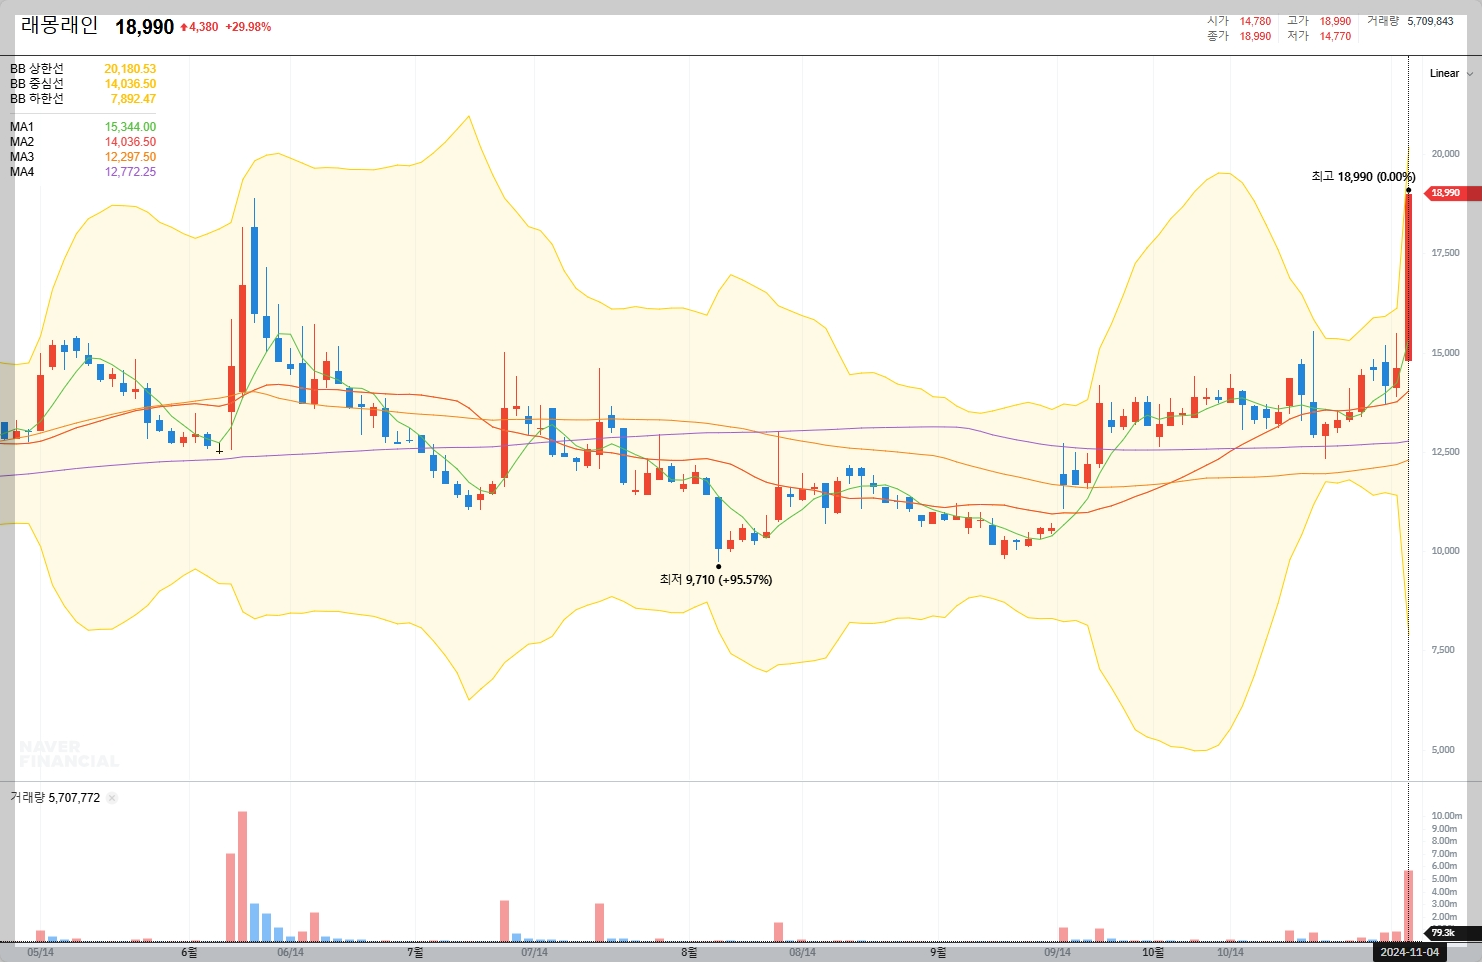This screenshot has width=1482, height=962.
Task: Select the MA3 legend label
Action: click(x=22, y=157)
